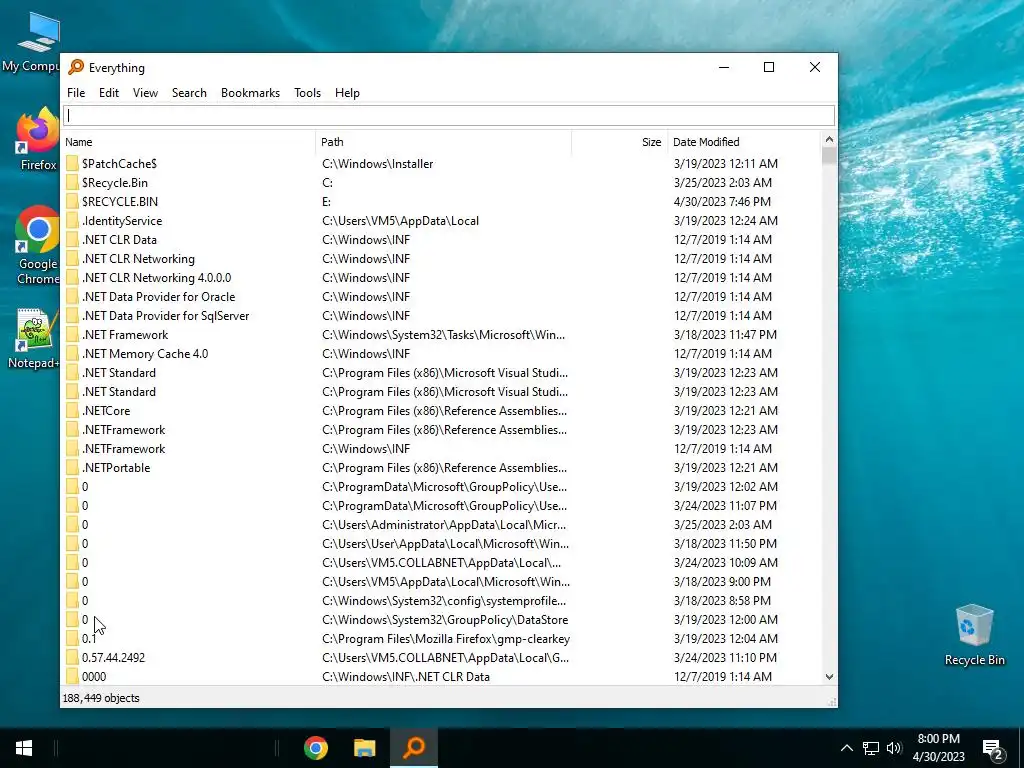Image resolution: width=1024 pixels, height=768 pixels.
Task: Select the $PatchCache$ folder icon
Action: click(72, 163)
